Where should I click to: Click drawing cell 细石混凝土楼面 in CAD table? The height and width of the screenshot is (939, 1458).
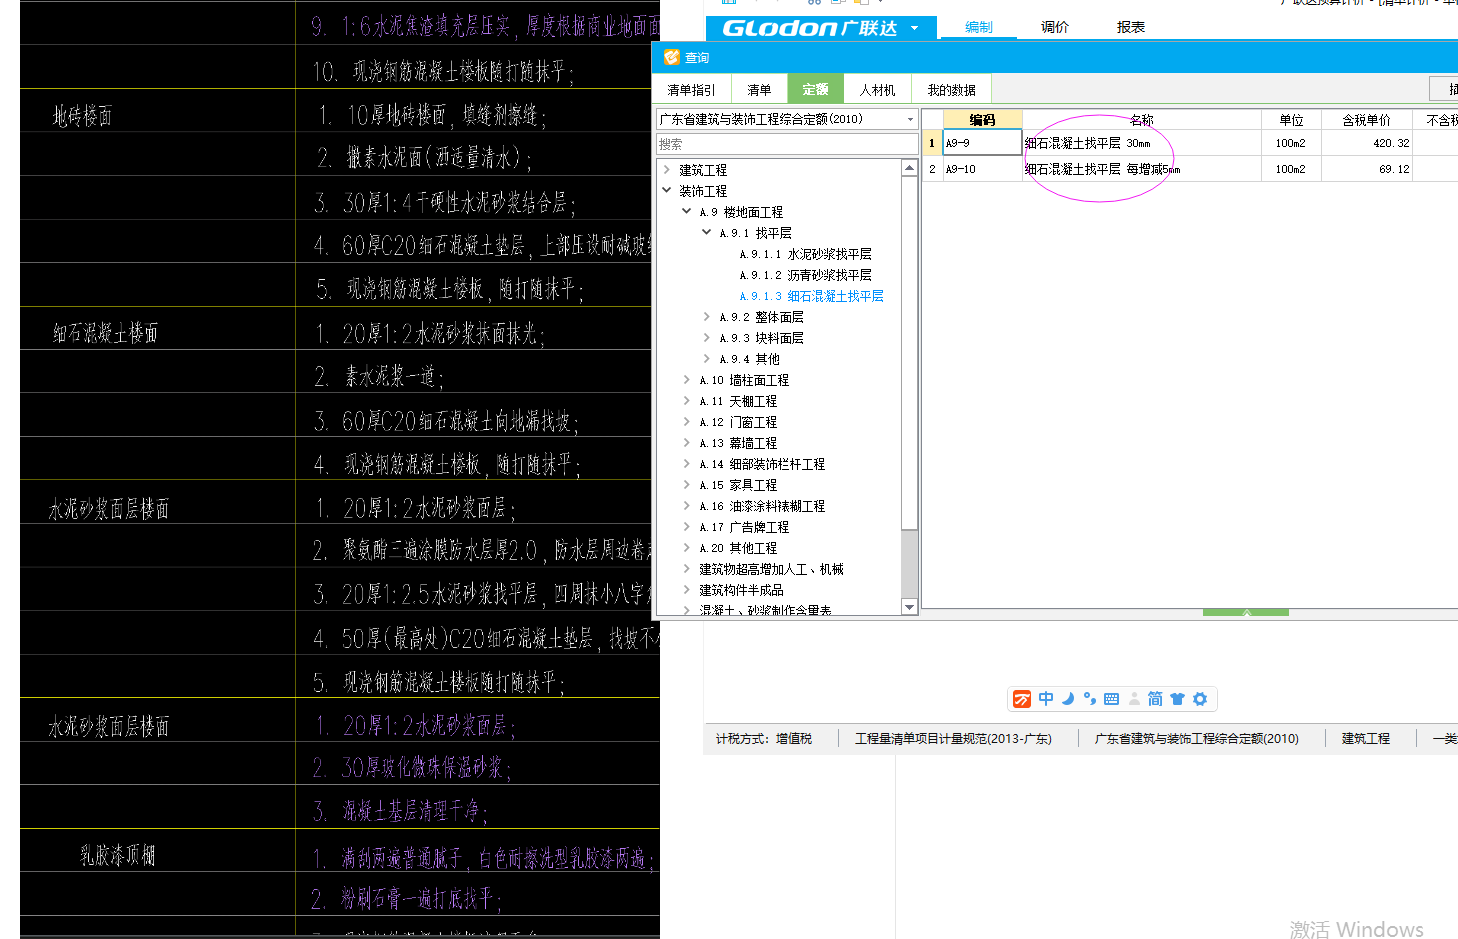tap(105, 333)
